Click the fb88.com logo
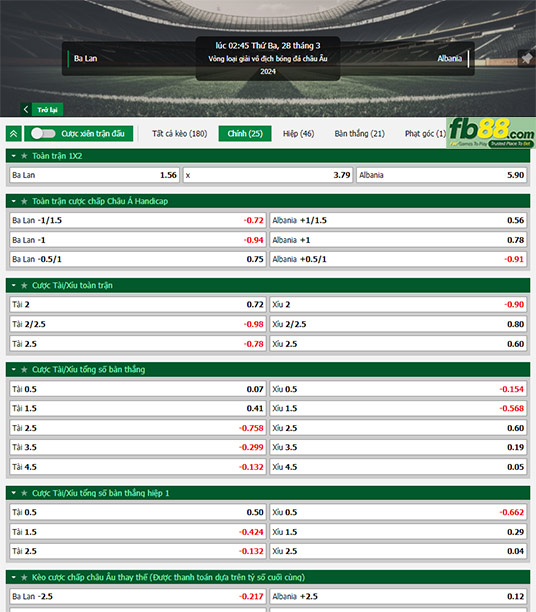Image resolution: width=536 pixels, height=612 pixels. click(491, 133)
